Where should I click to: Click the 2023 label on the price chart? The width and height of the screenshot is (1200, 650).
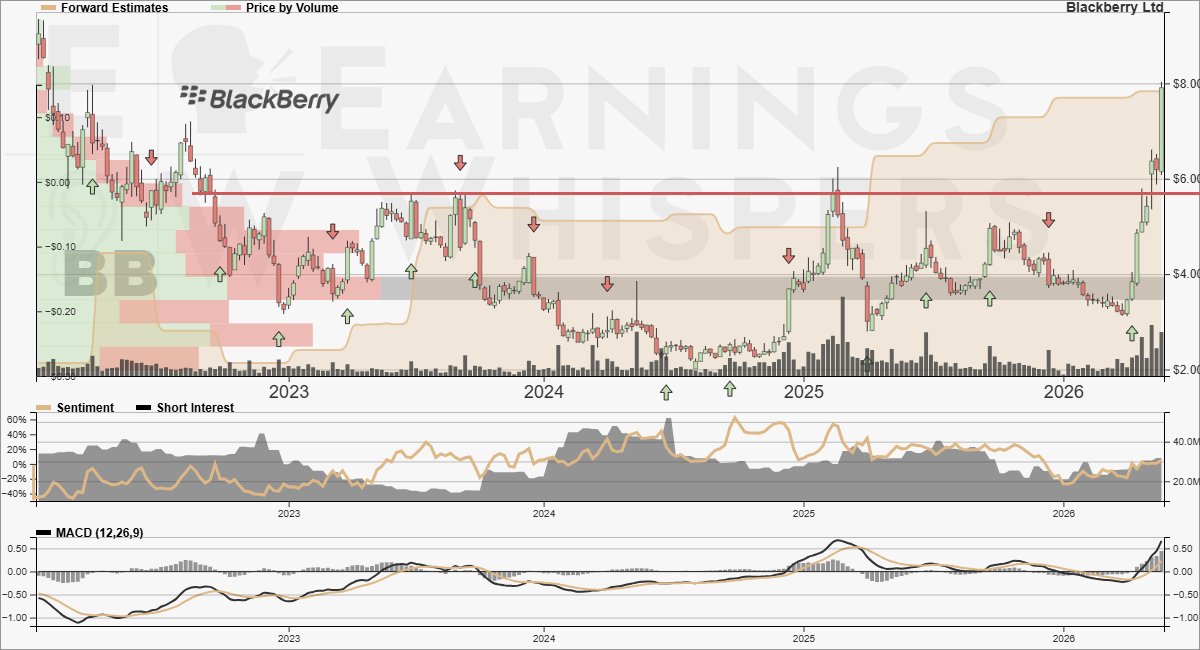pyautogui.click(x=289, y=391)
